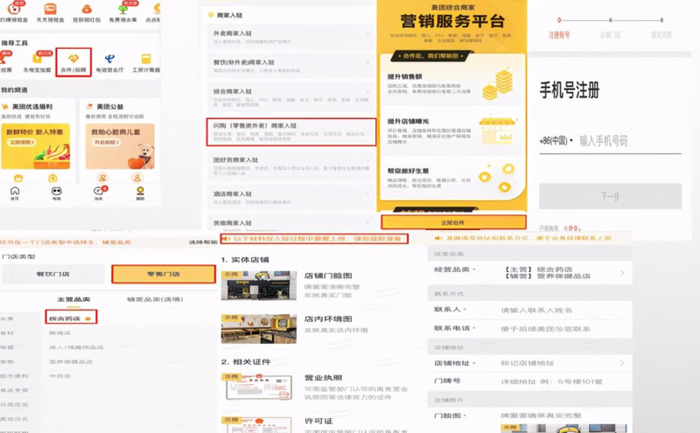Open the 经营品类 selection row chevron
Image resolution: width=700 pixels, height=433 pixels.
(622, 273)
